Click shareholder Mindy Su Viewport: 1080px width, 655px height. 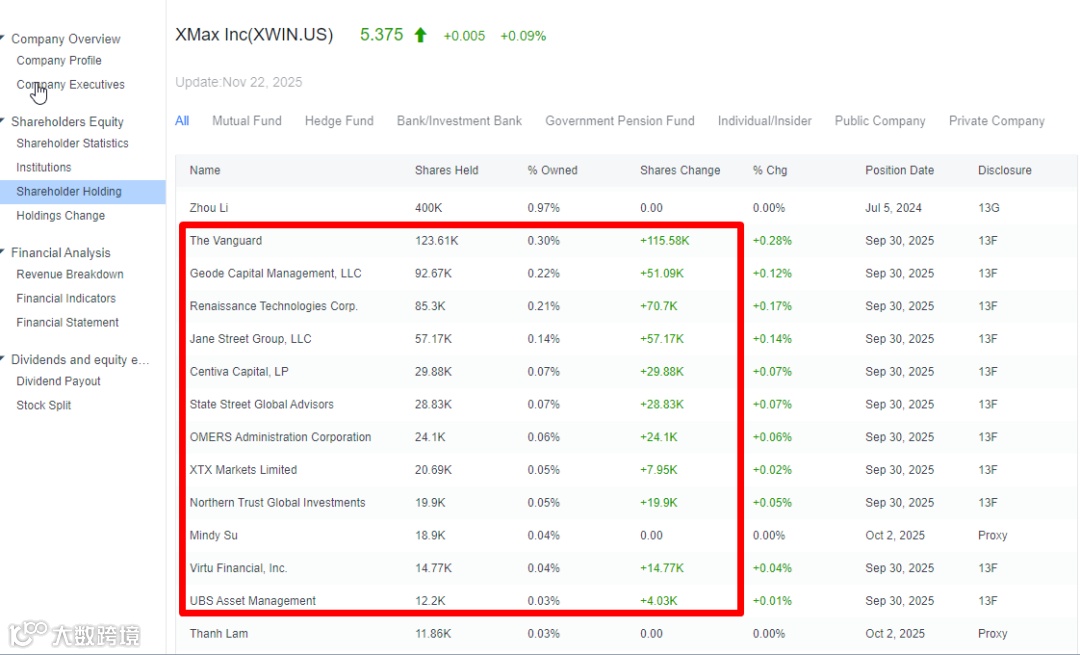pos(214,535)
